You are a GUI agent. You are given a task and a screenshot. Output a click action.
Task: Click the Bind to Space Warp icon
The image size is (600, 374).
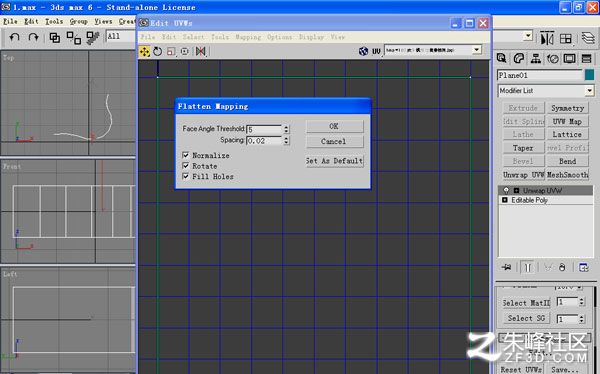click(x=93, y=38)
